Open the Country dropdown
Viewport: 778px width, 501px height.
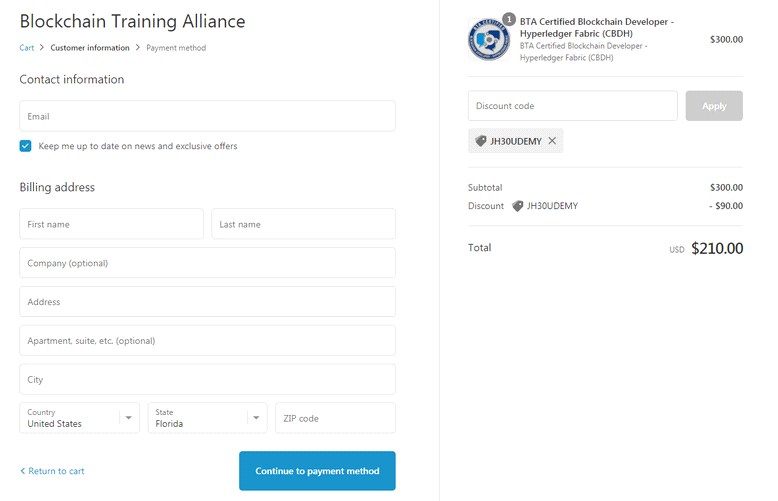click(79, 418)
